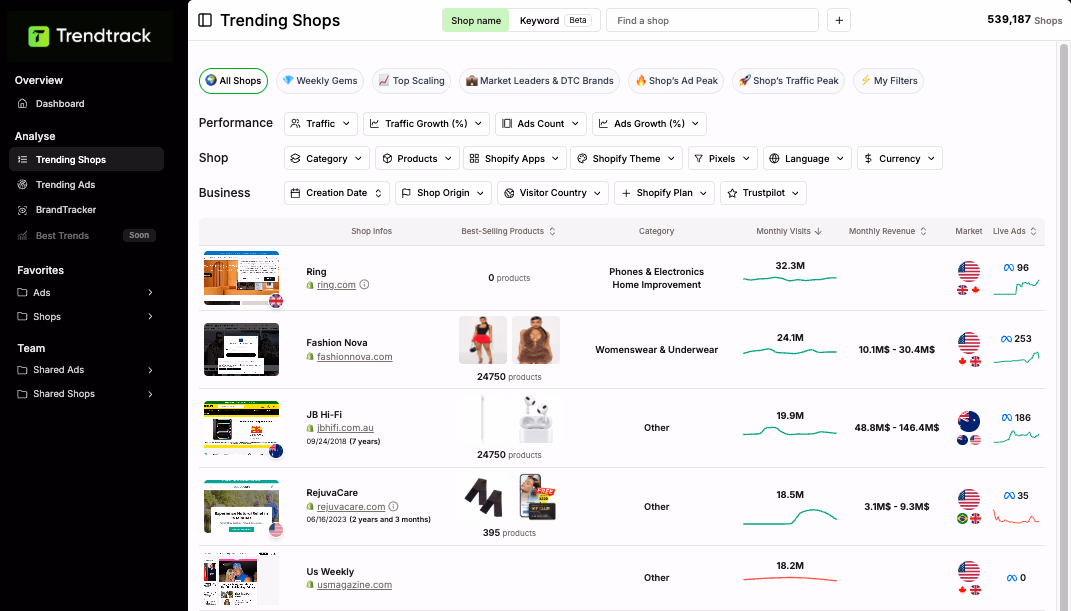Click Meta ads icon in Fashion Nova row
The width and height of the screenshot is (1071, 611).
(x=1006, y=339)
